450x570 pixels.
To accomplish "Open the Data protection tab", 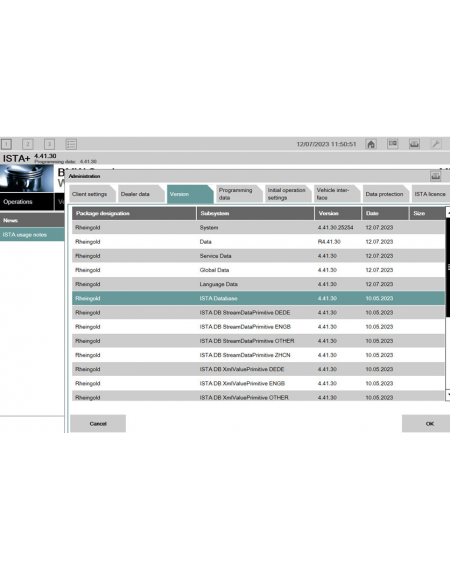I will tap(385, 194).
